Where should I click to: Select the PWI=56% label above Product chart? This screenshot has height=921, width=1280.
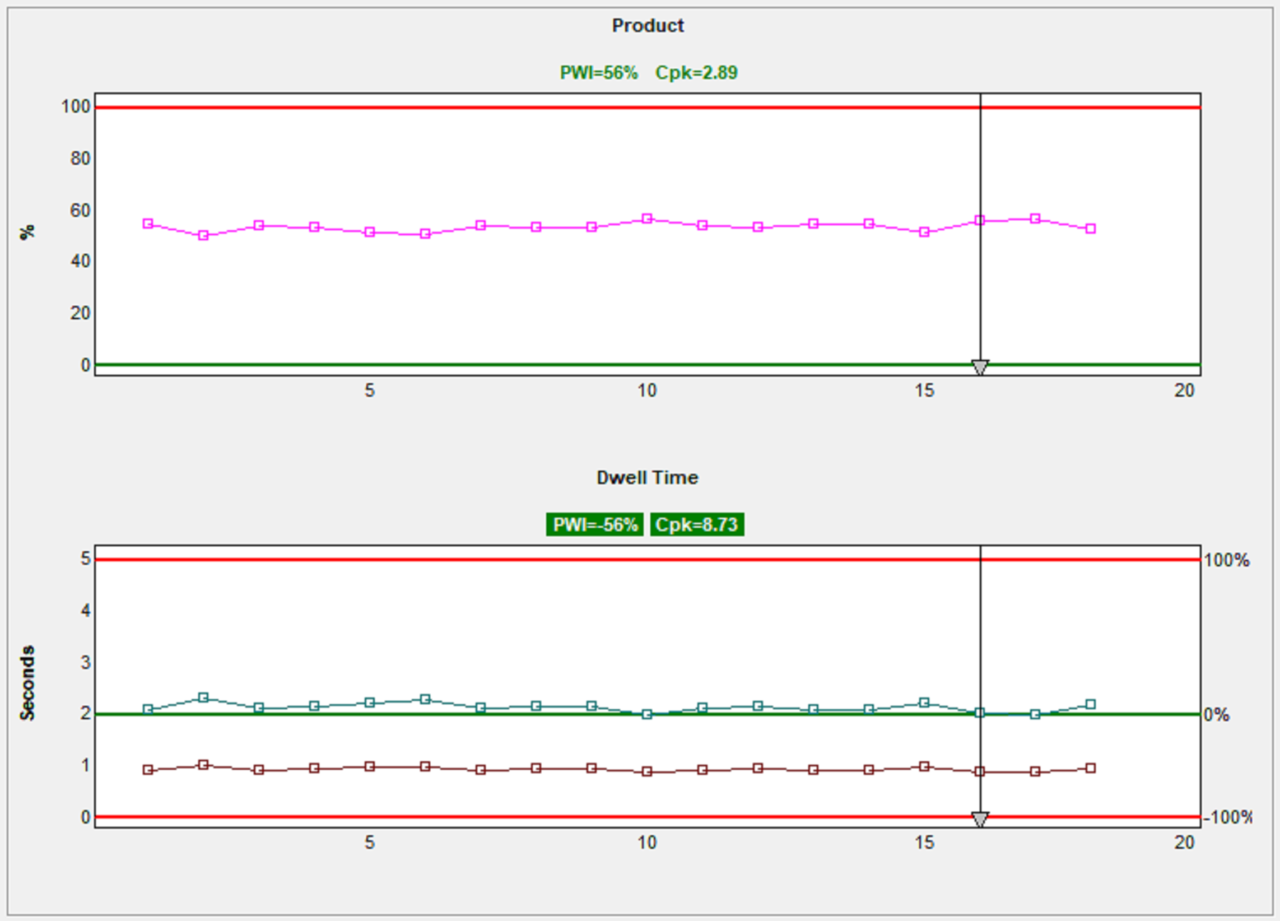click(x=598, y=72)
